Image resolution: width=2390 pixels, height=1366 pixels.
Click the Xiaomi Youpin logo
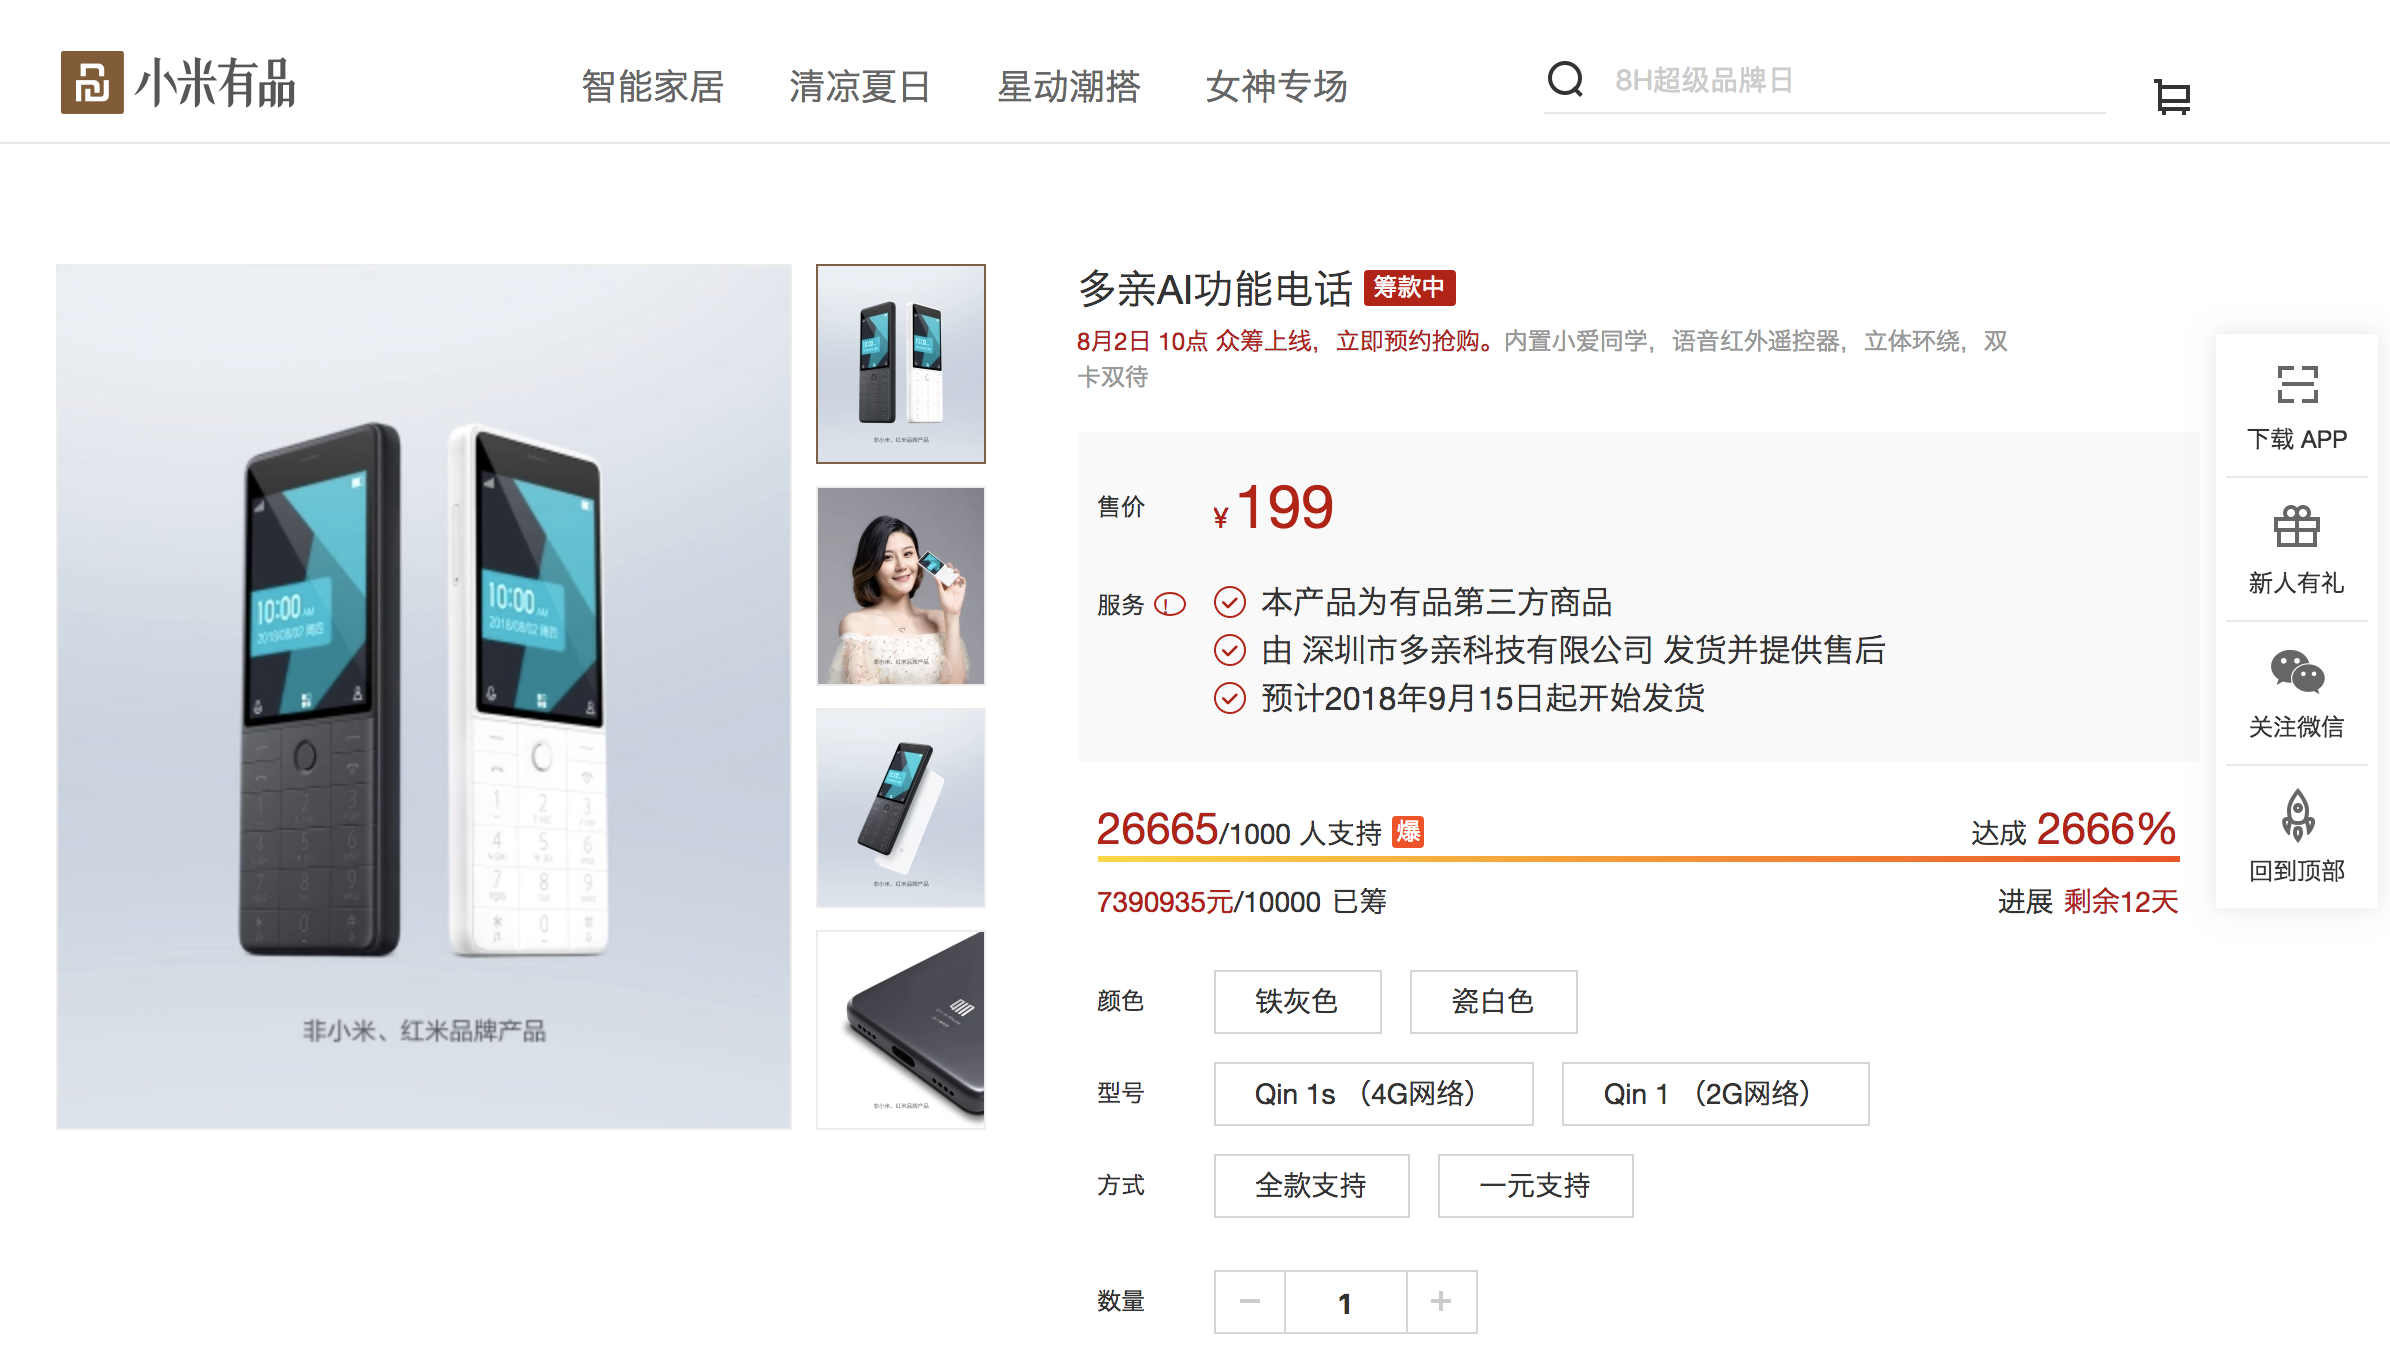coord(178,82)
